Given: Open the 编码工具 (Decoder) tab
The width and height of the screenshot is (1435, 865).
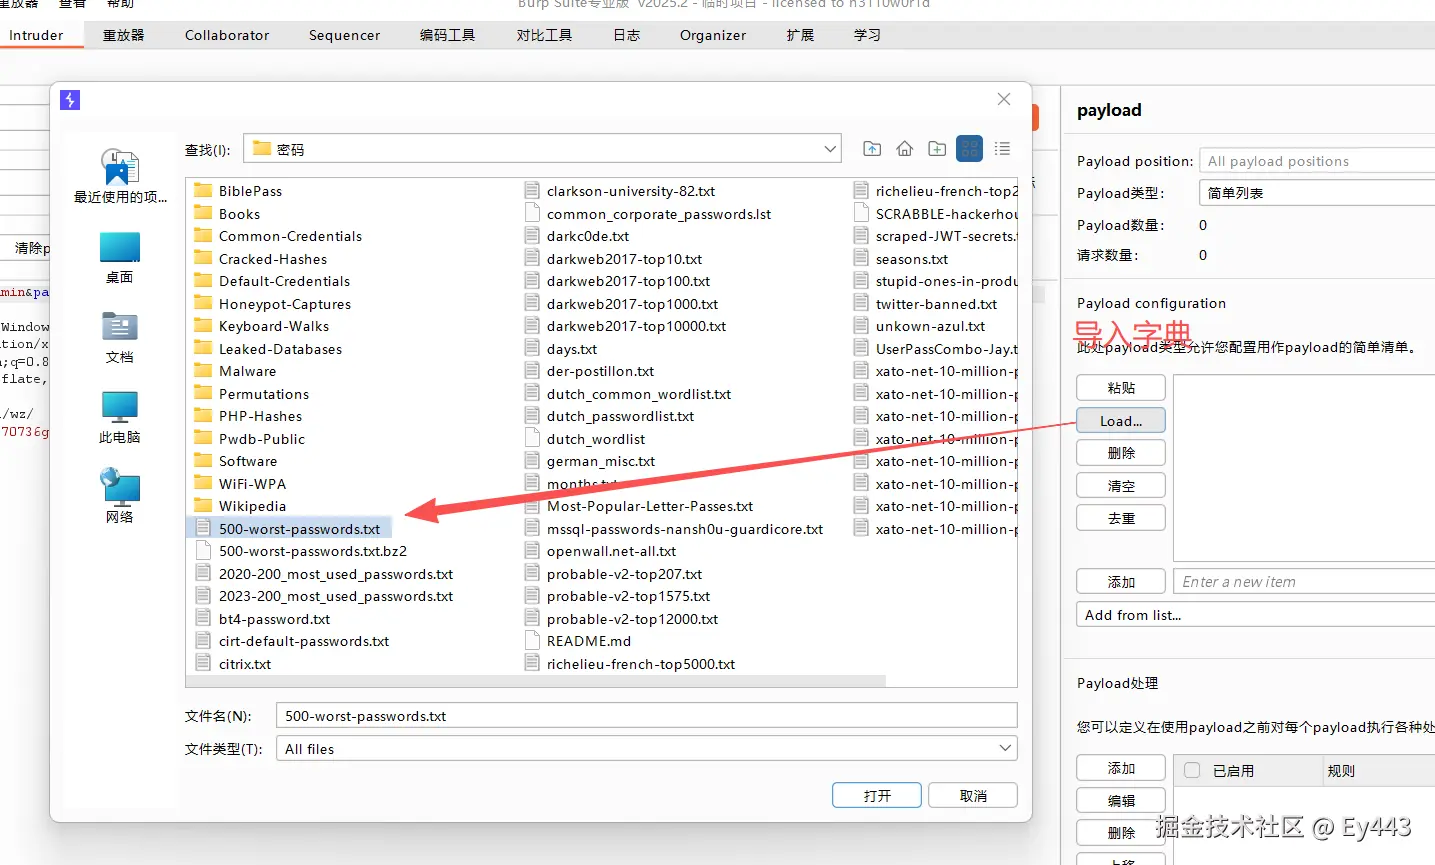Looking at the screenshot, I should click(x=448, y=35).
